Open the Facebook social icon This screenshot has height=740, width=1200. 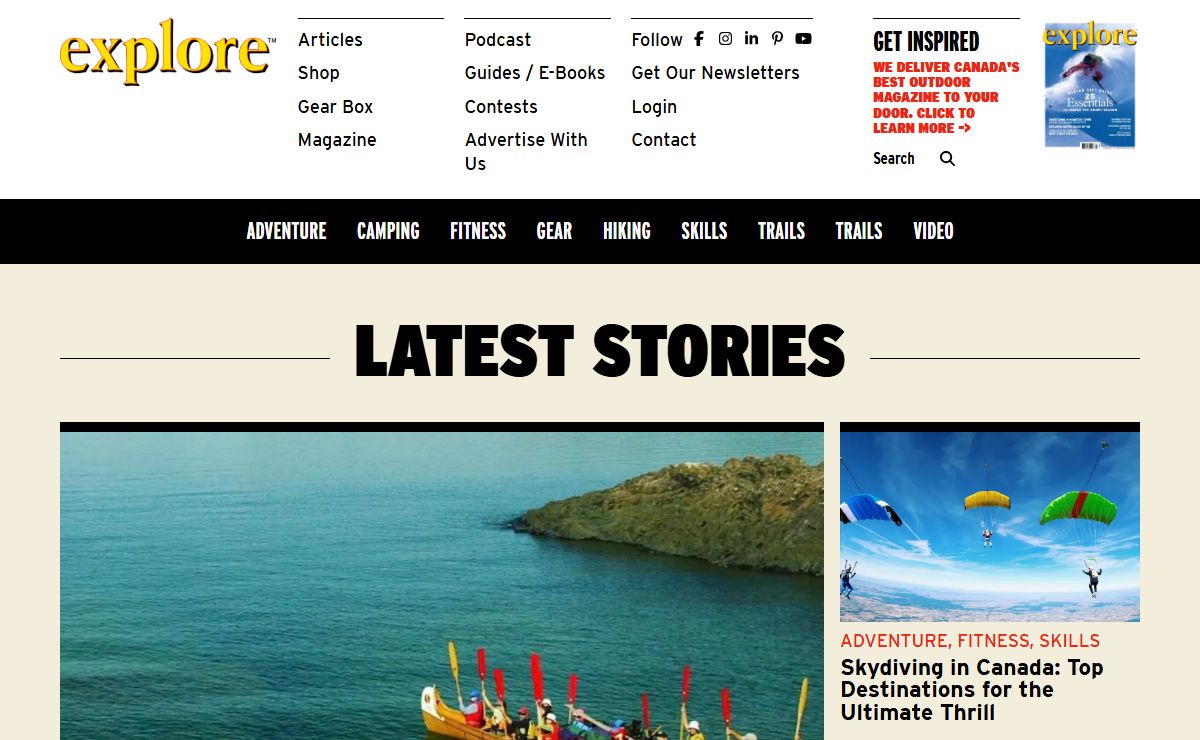699,39
